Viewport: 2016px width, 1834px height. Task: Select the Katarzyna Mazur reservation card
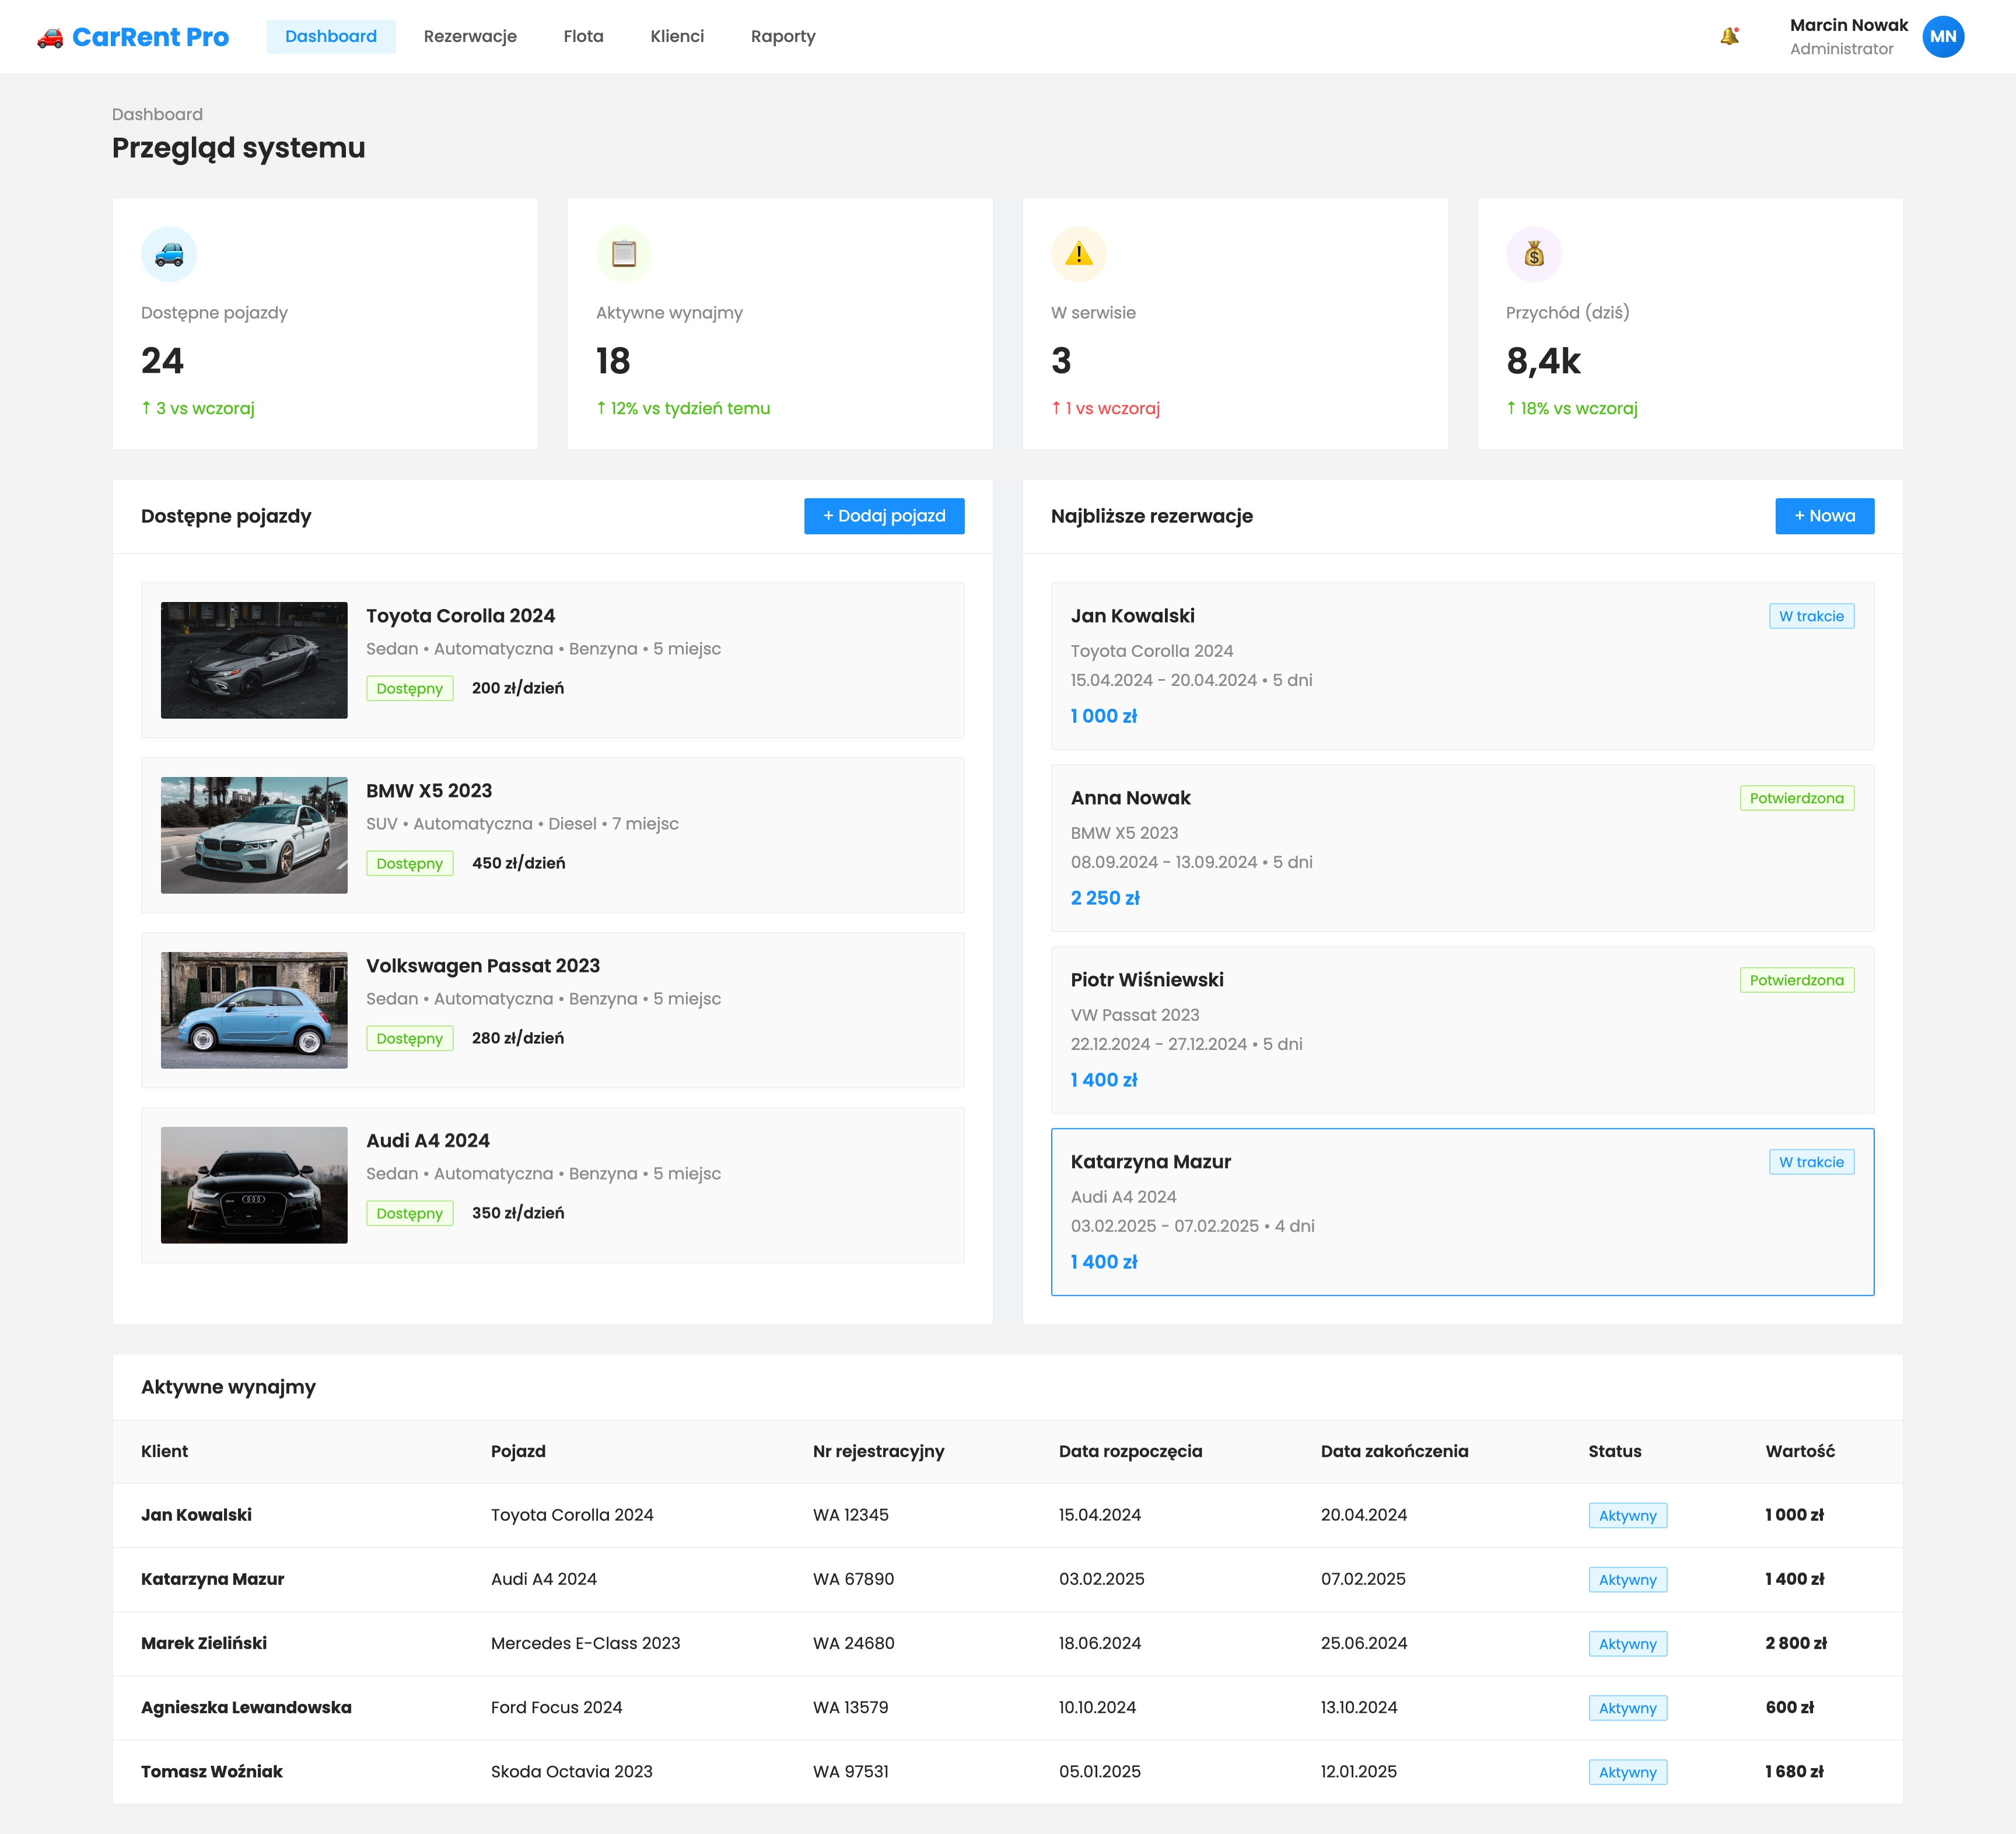pyautogui.click(x=1461, y=1212)
